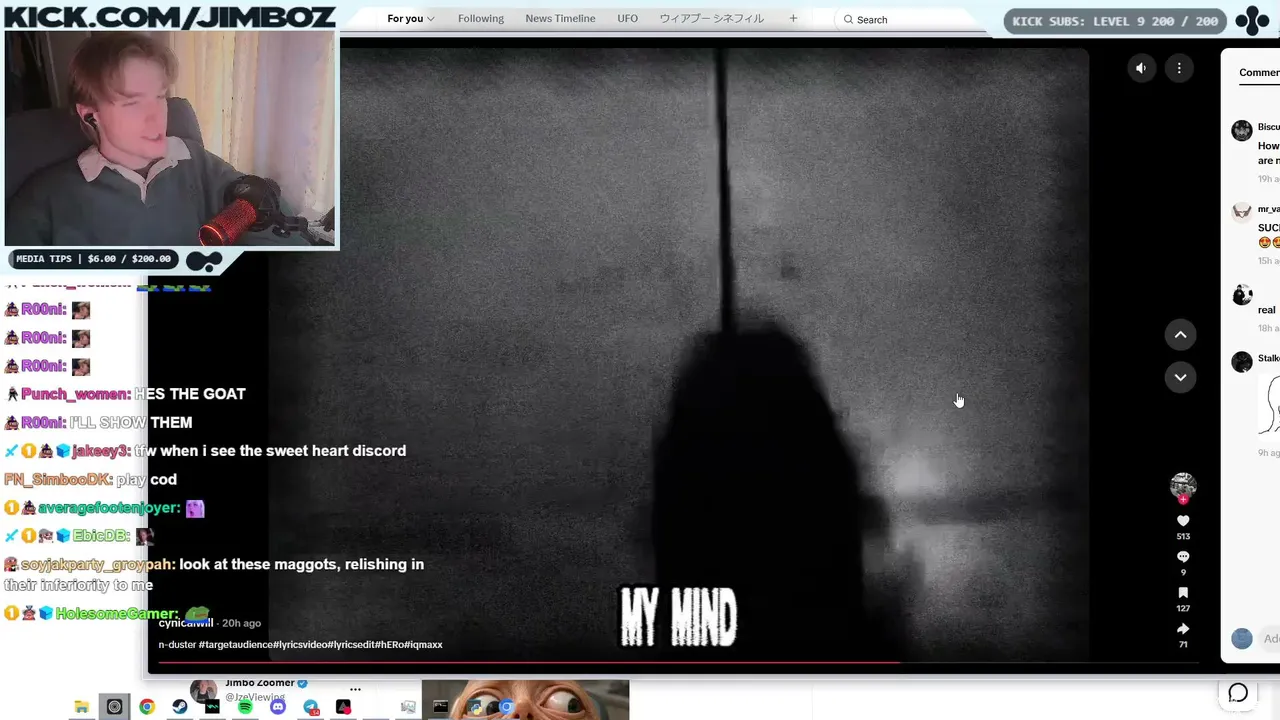
Task: Open Discord from the taskbar
Action: (x=278, y=707)
